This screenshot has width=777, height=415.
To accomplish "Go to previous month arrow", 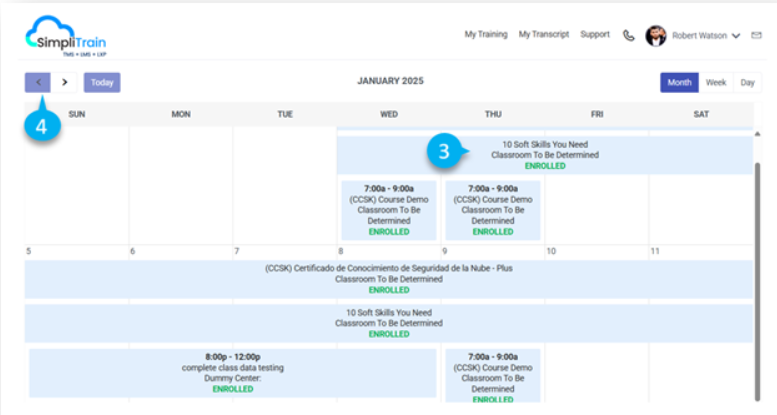I will coord(37,82).
